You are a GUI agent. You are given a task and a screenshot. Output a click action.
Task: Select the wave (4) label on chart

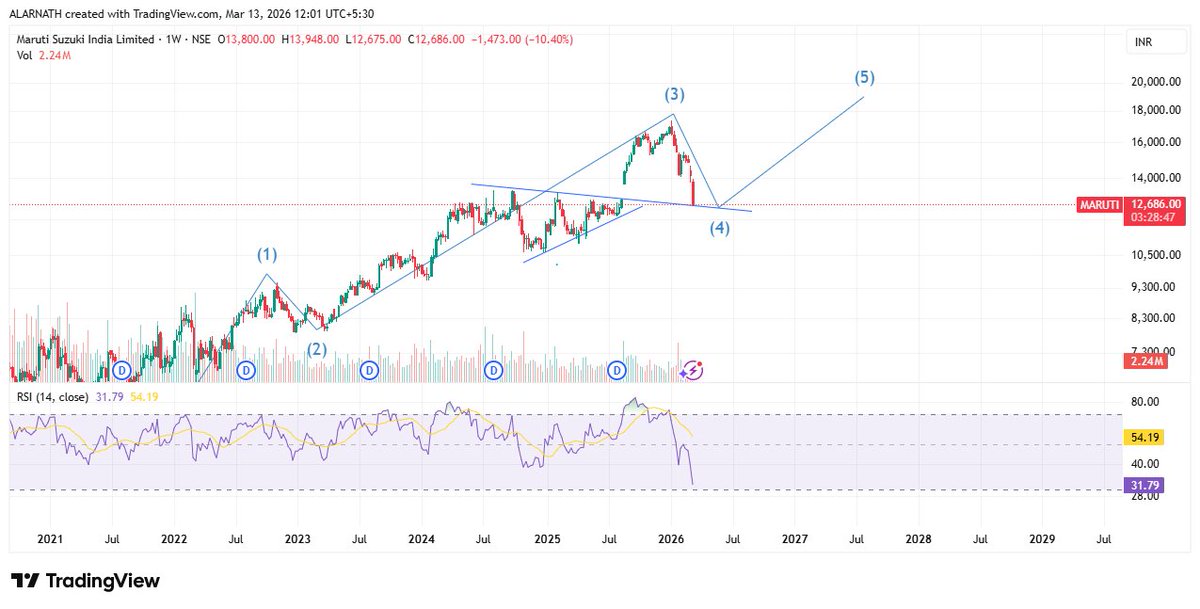pos(719,228)
